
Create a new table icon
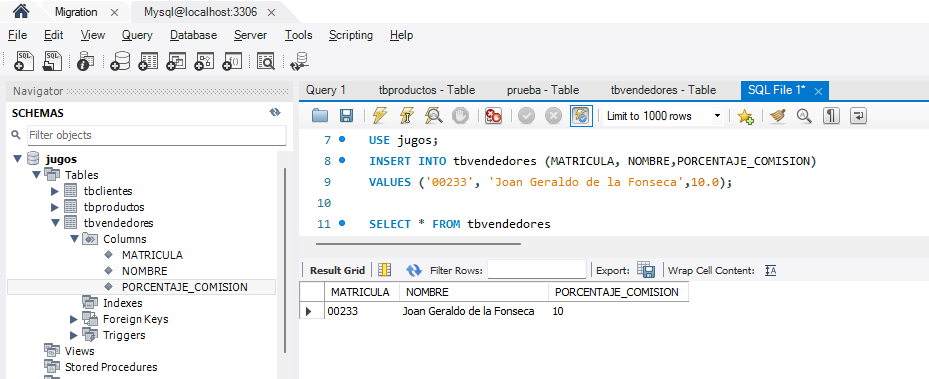click(148, 61)
